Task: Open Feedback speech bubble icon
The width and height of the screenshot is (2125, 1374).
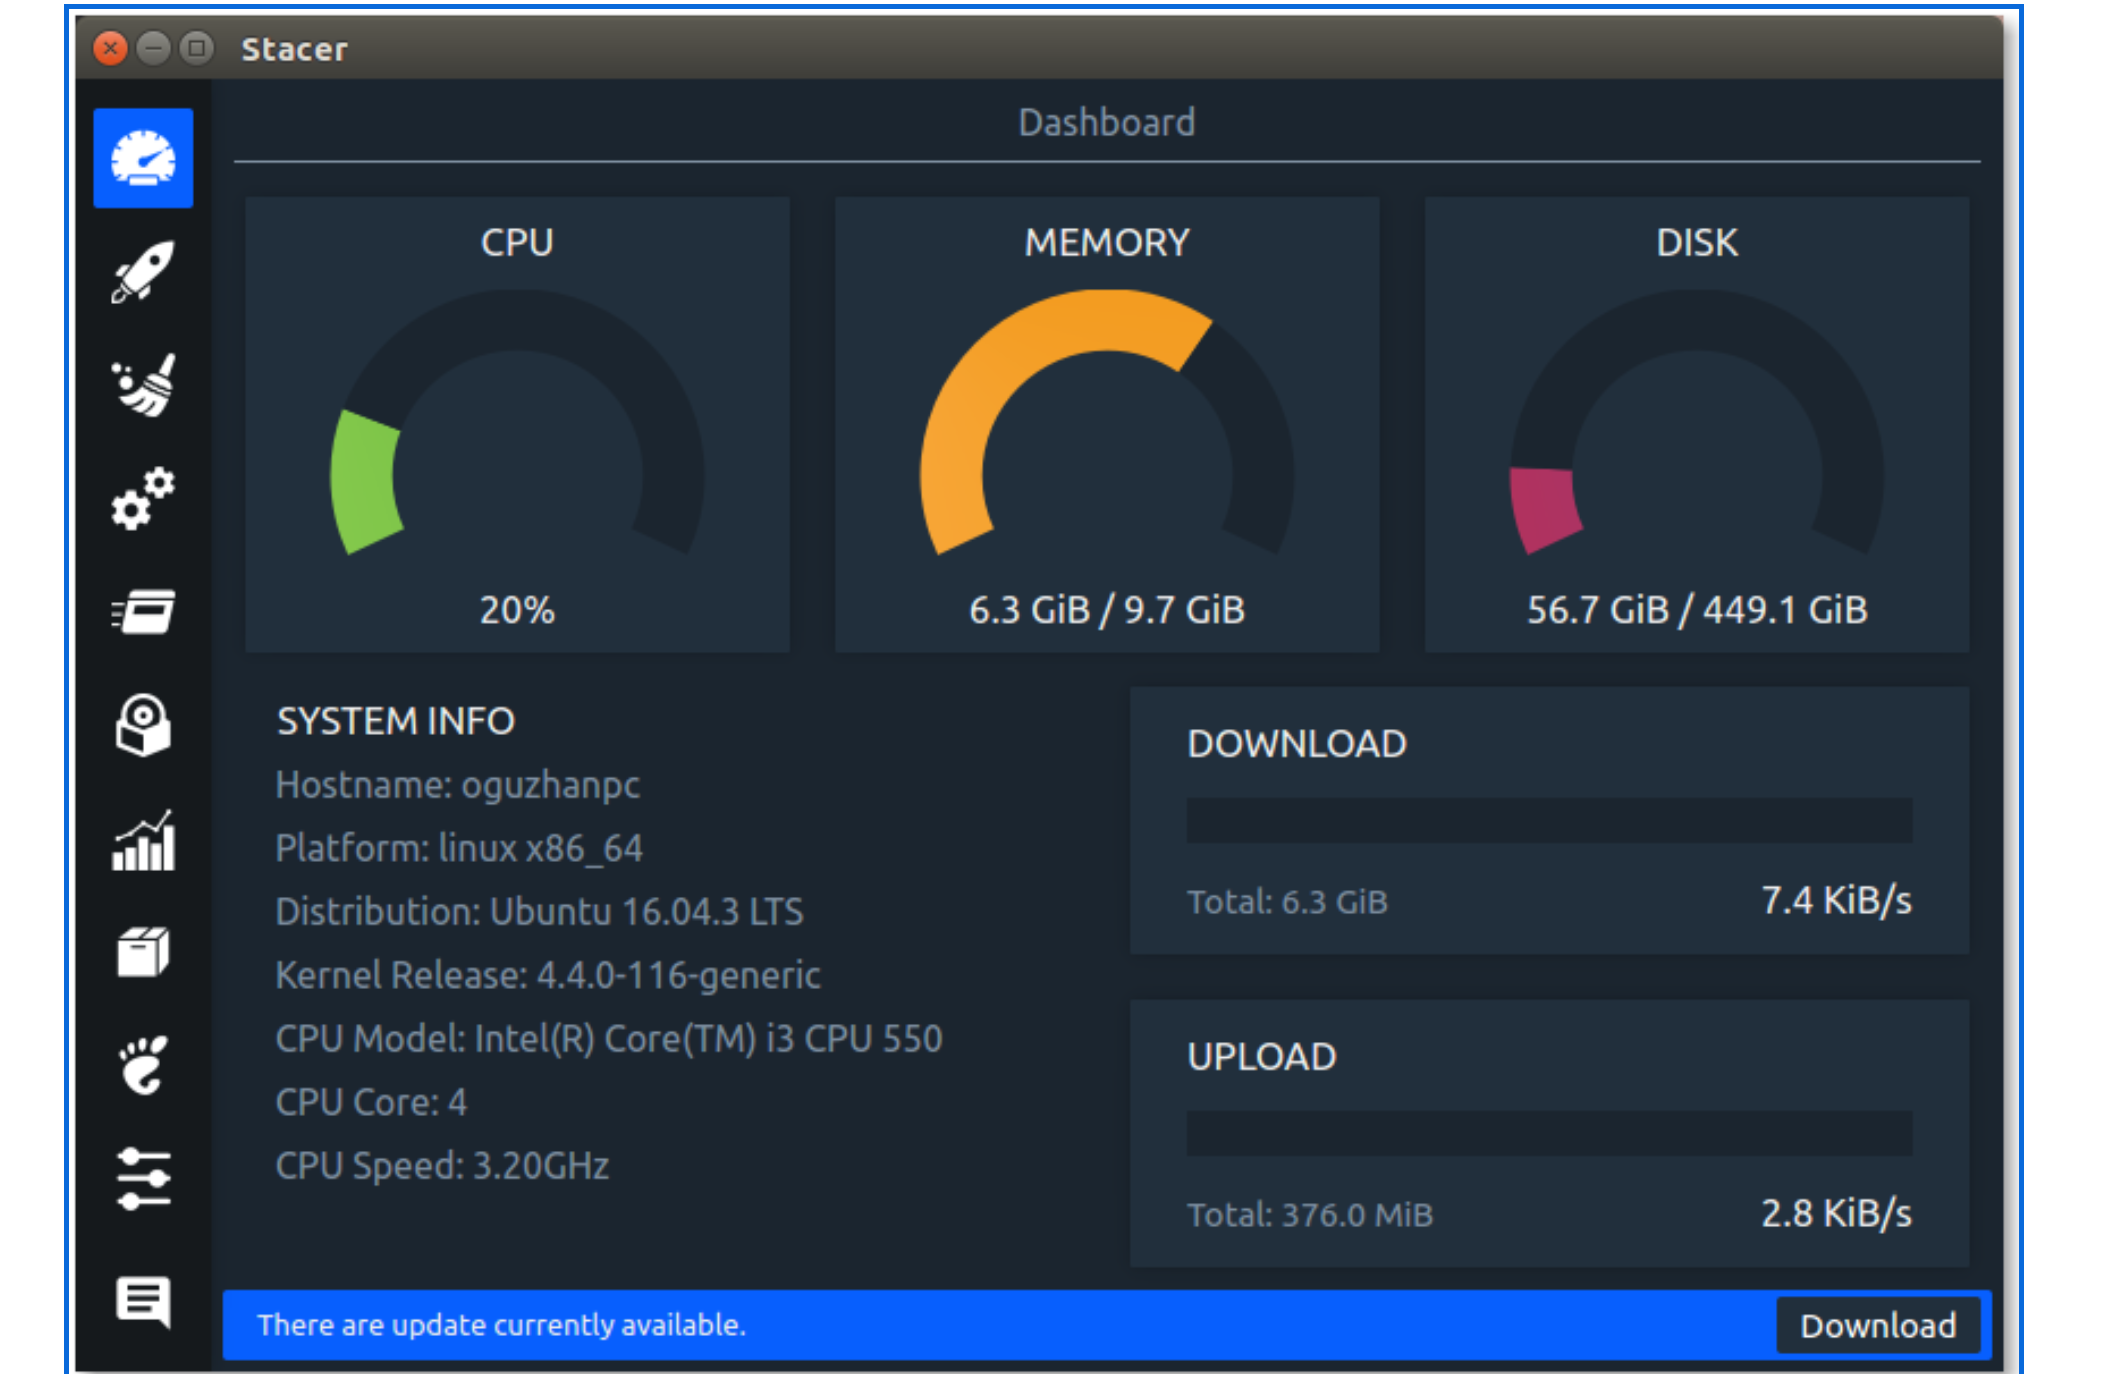Action: 143,1302
